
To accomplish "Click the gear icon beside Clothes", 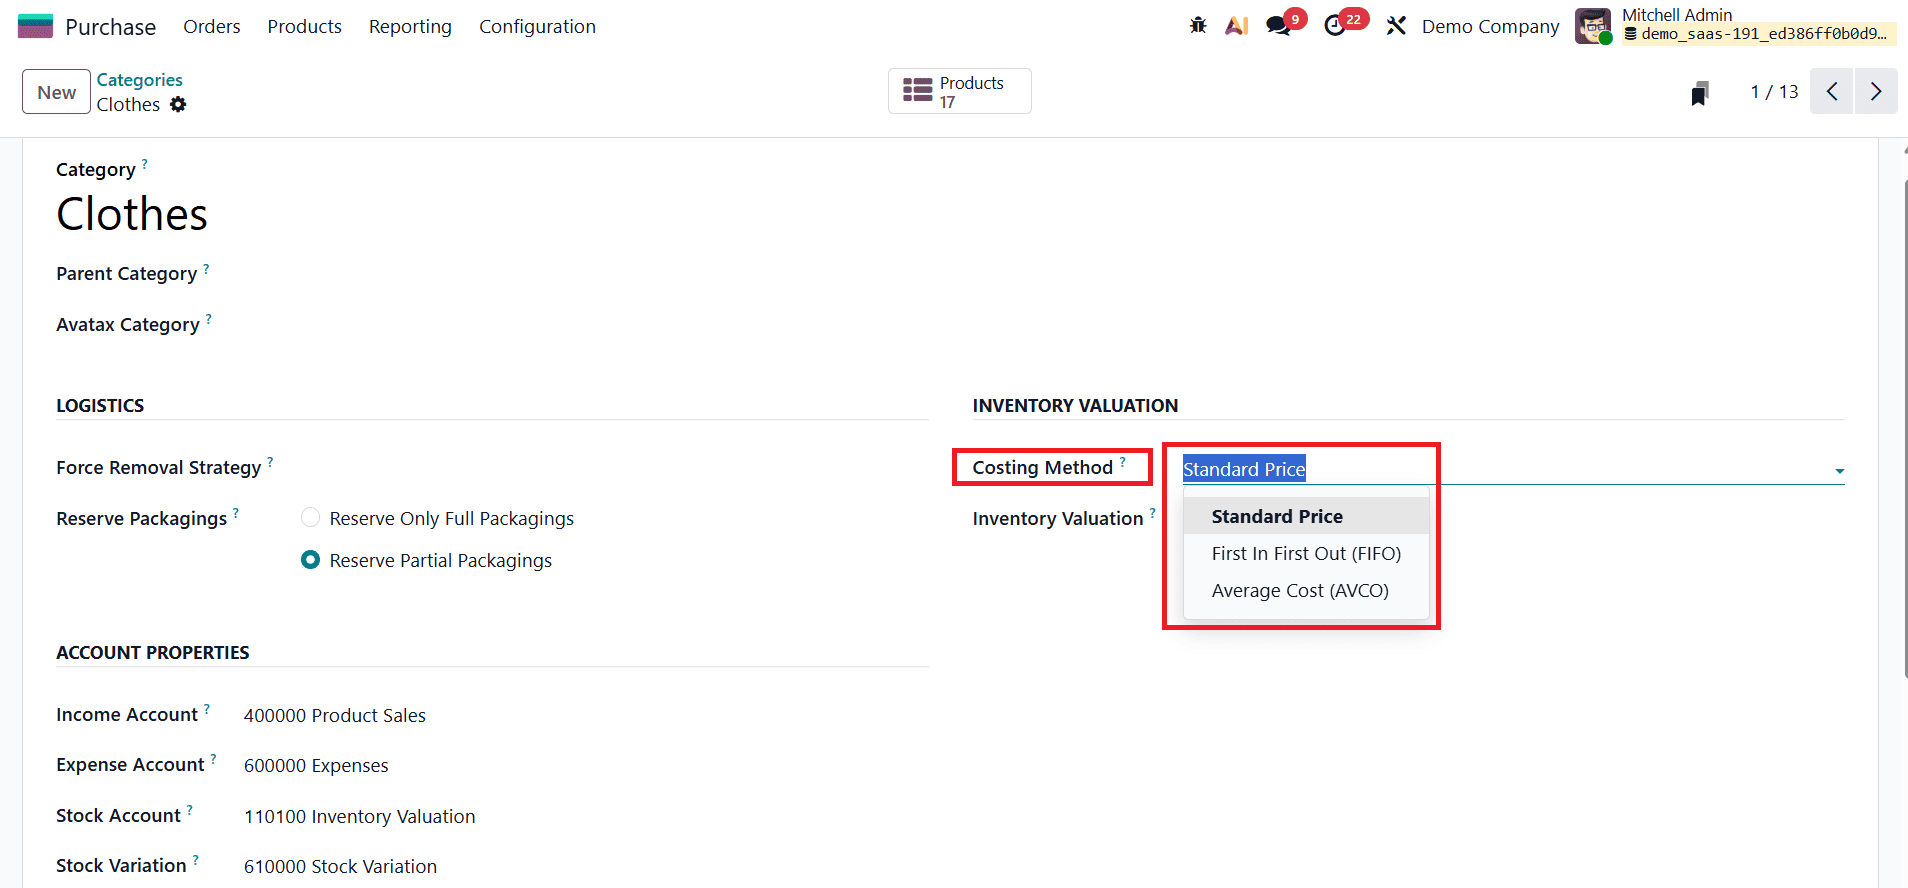I will [178, 105].
